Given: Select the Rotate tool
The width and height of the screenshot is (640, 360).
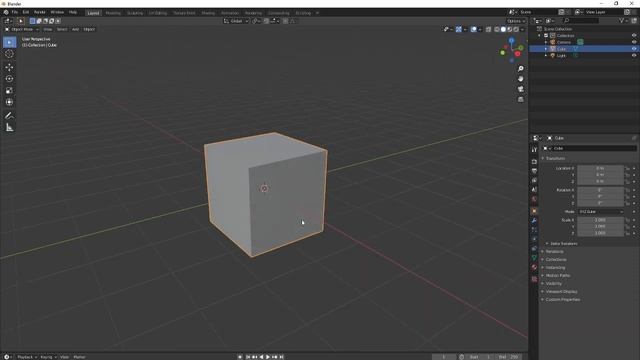Looking at the screenshot, I should pyautogui.click(x=9, y=78).
